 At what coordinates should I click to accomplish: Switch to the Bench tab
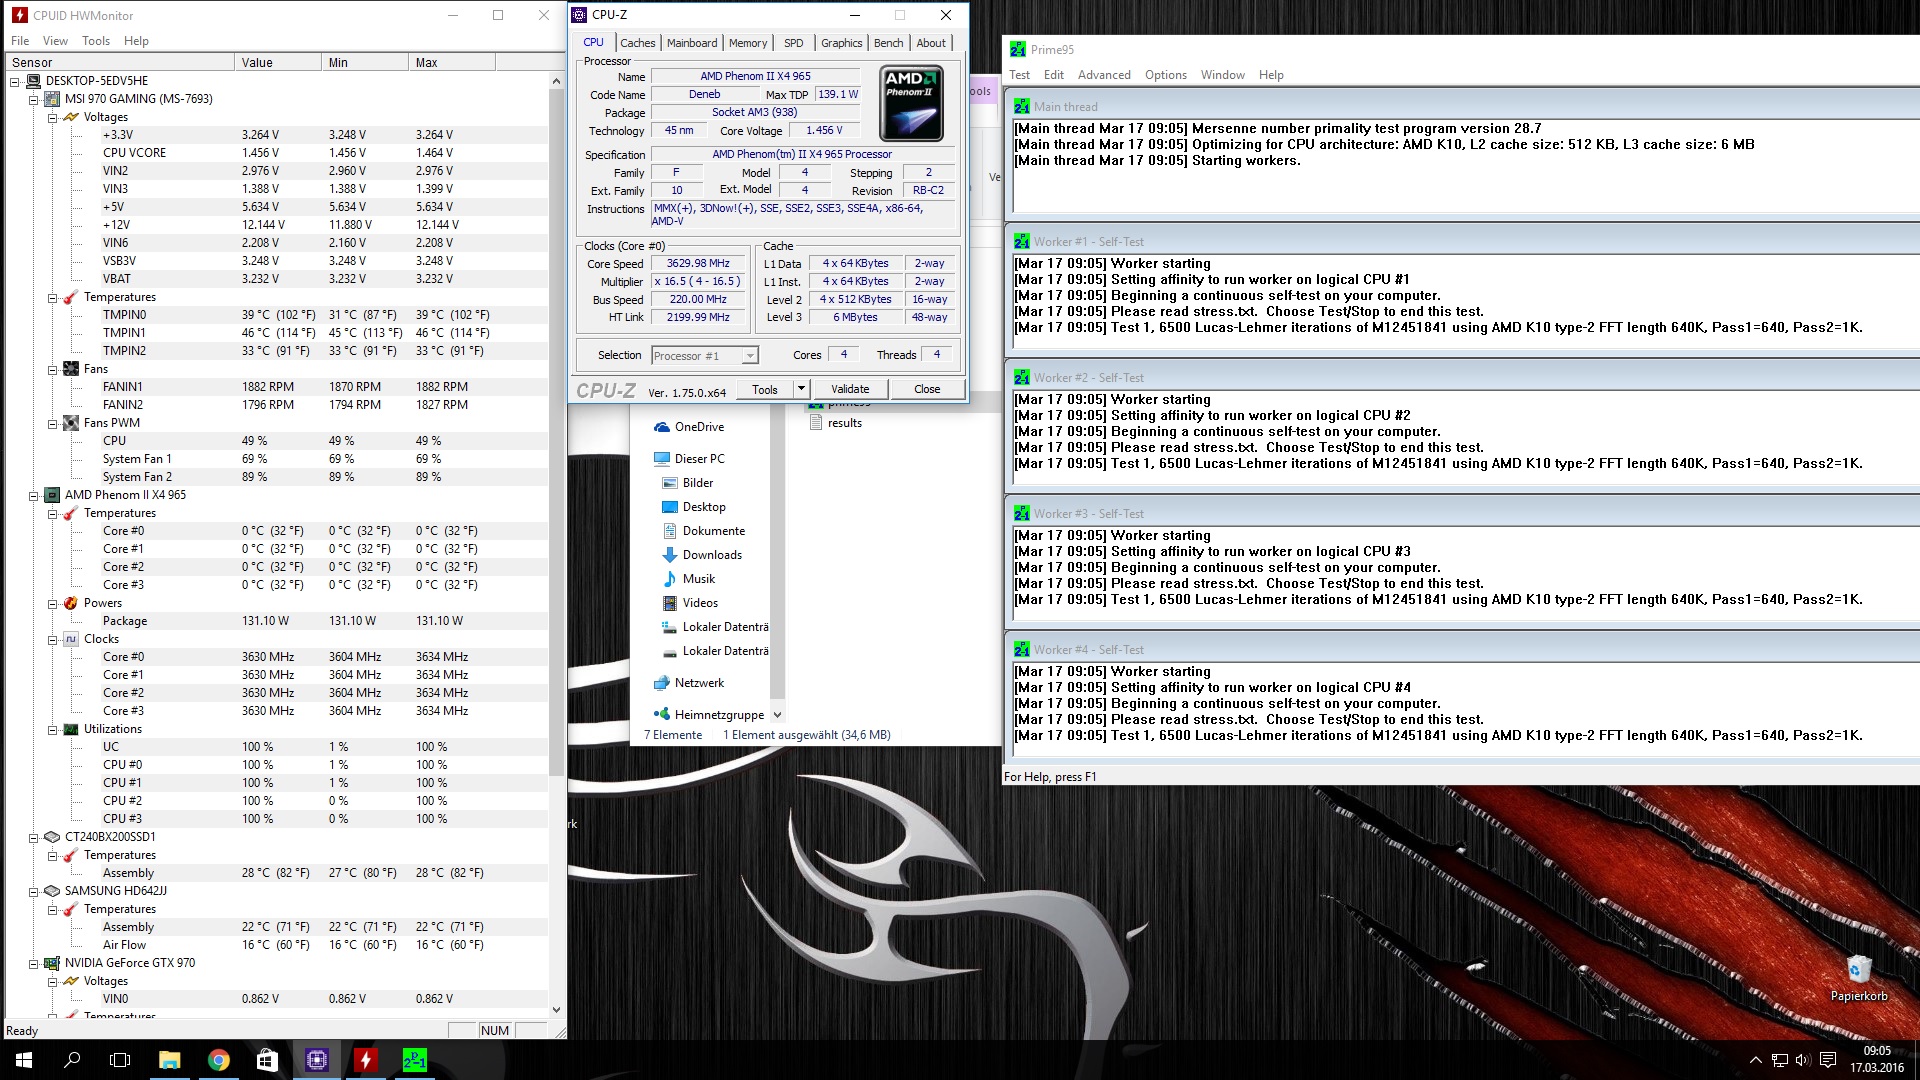coord(888,43)
